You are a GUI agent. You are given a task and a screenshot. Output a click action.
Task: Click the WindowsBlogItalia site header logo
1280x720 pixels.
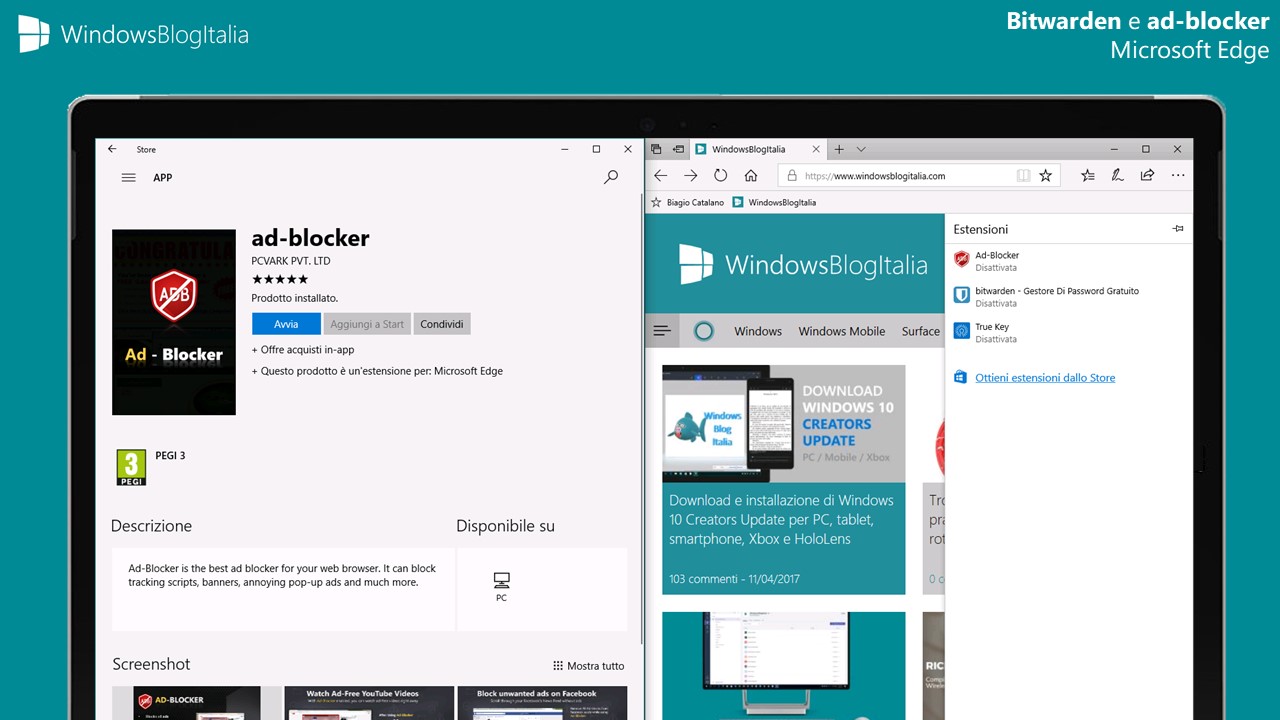point(804,264)
